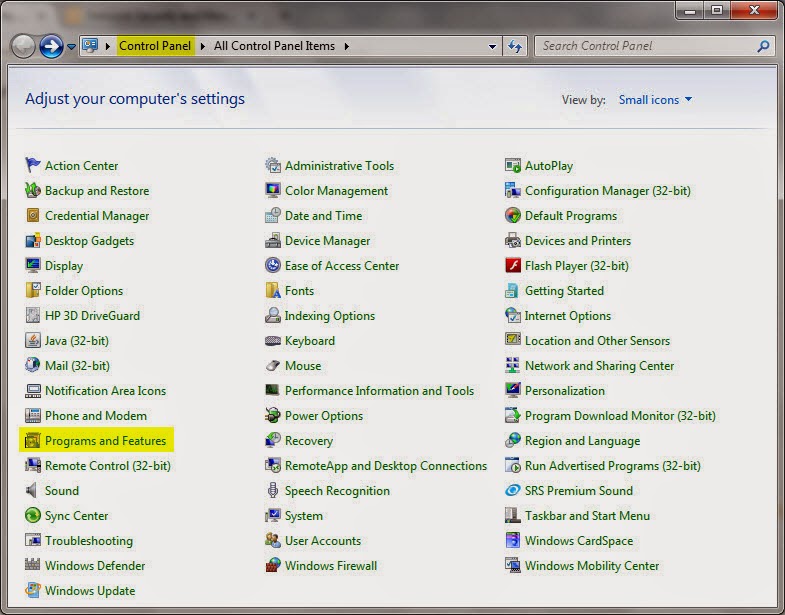Open the Indexing Options link
Image resolution: width=785 pixels, height=615 pixels.
(x=329, y=316)
